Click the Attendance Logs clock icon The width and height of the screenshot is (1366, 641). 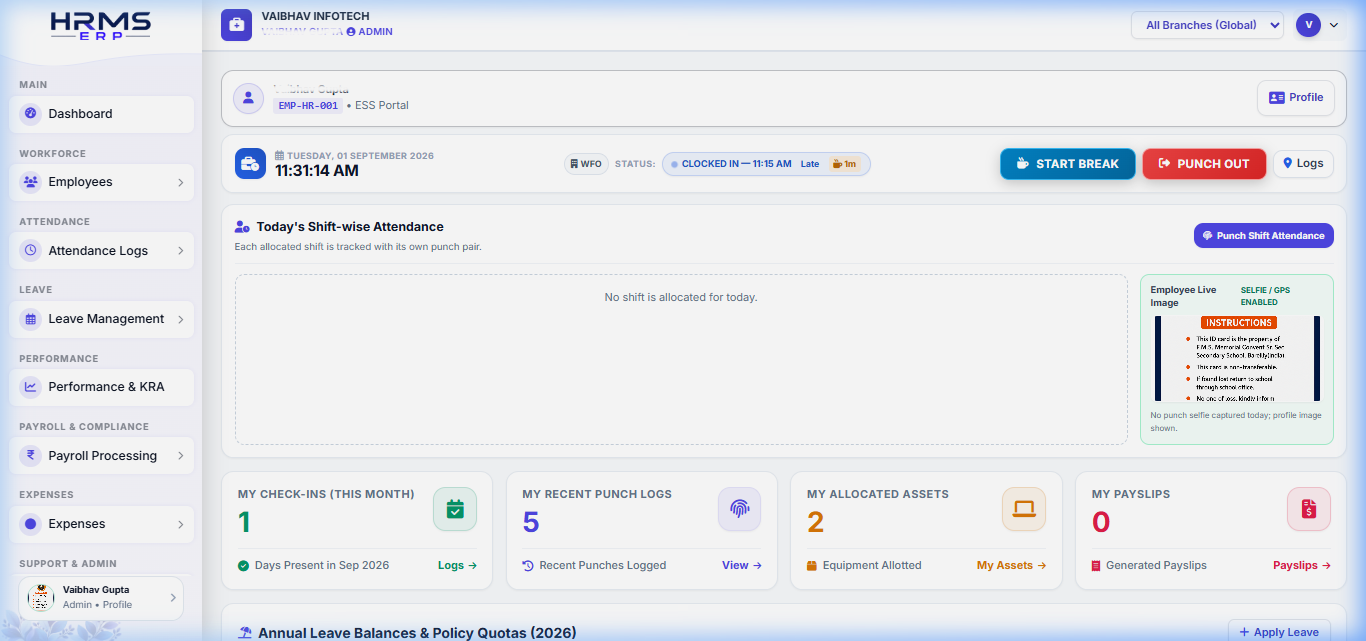[30, 250]
